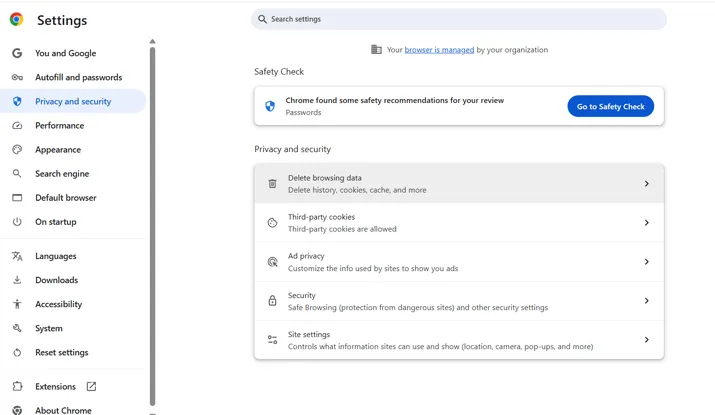This screenshot has width=715, height=415.
Task: Expand Site settings via its chevron arrow
Action: coord(646,340)
